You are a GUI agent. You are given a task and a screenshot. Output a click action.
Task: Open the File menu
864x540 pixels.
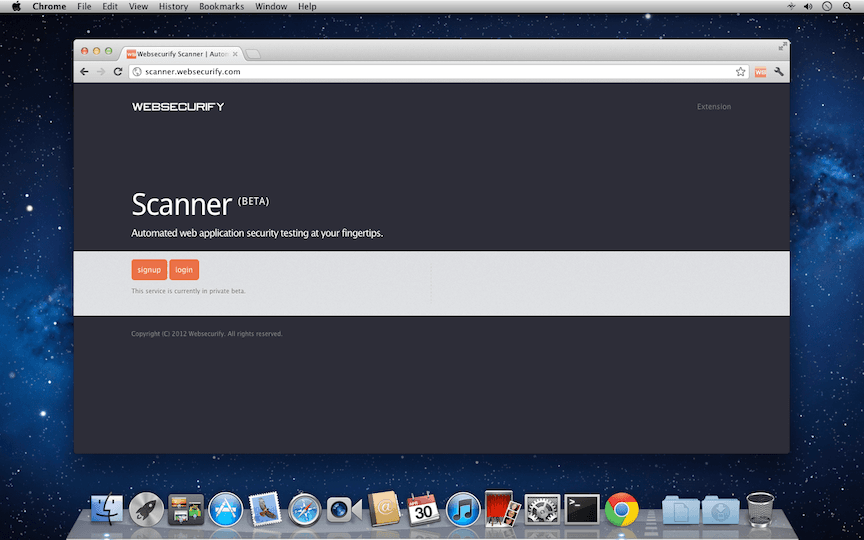pyautogui.click(x=84, y=7)
